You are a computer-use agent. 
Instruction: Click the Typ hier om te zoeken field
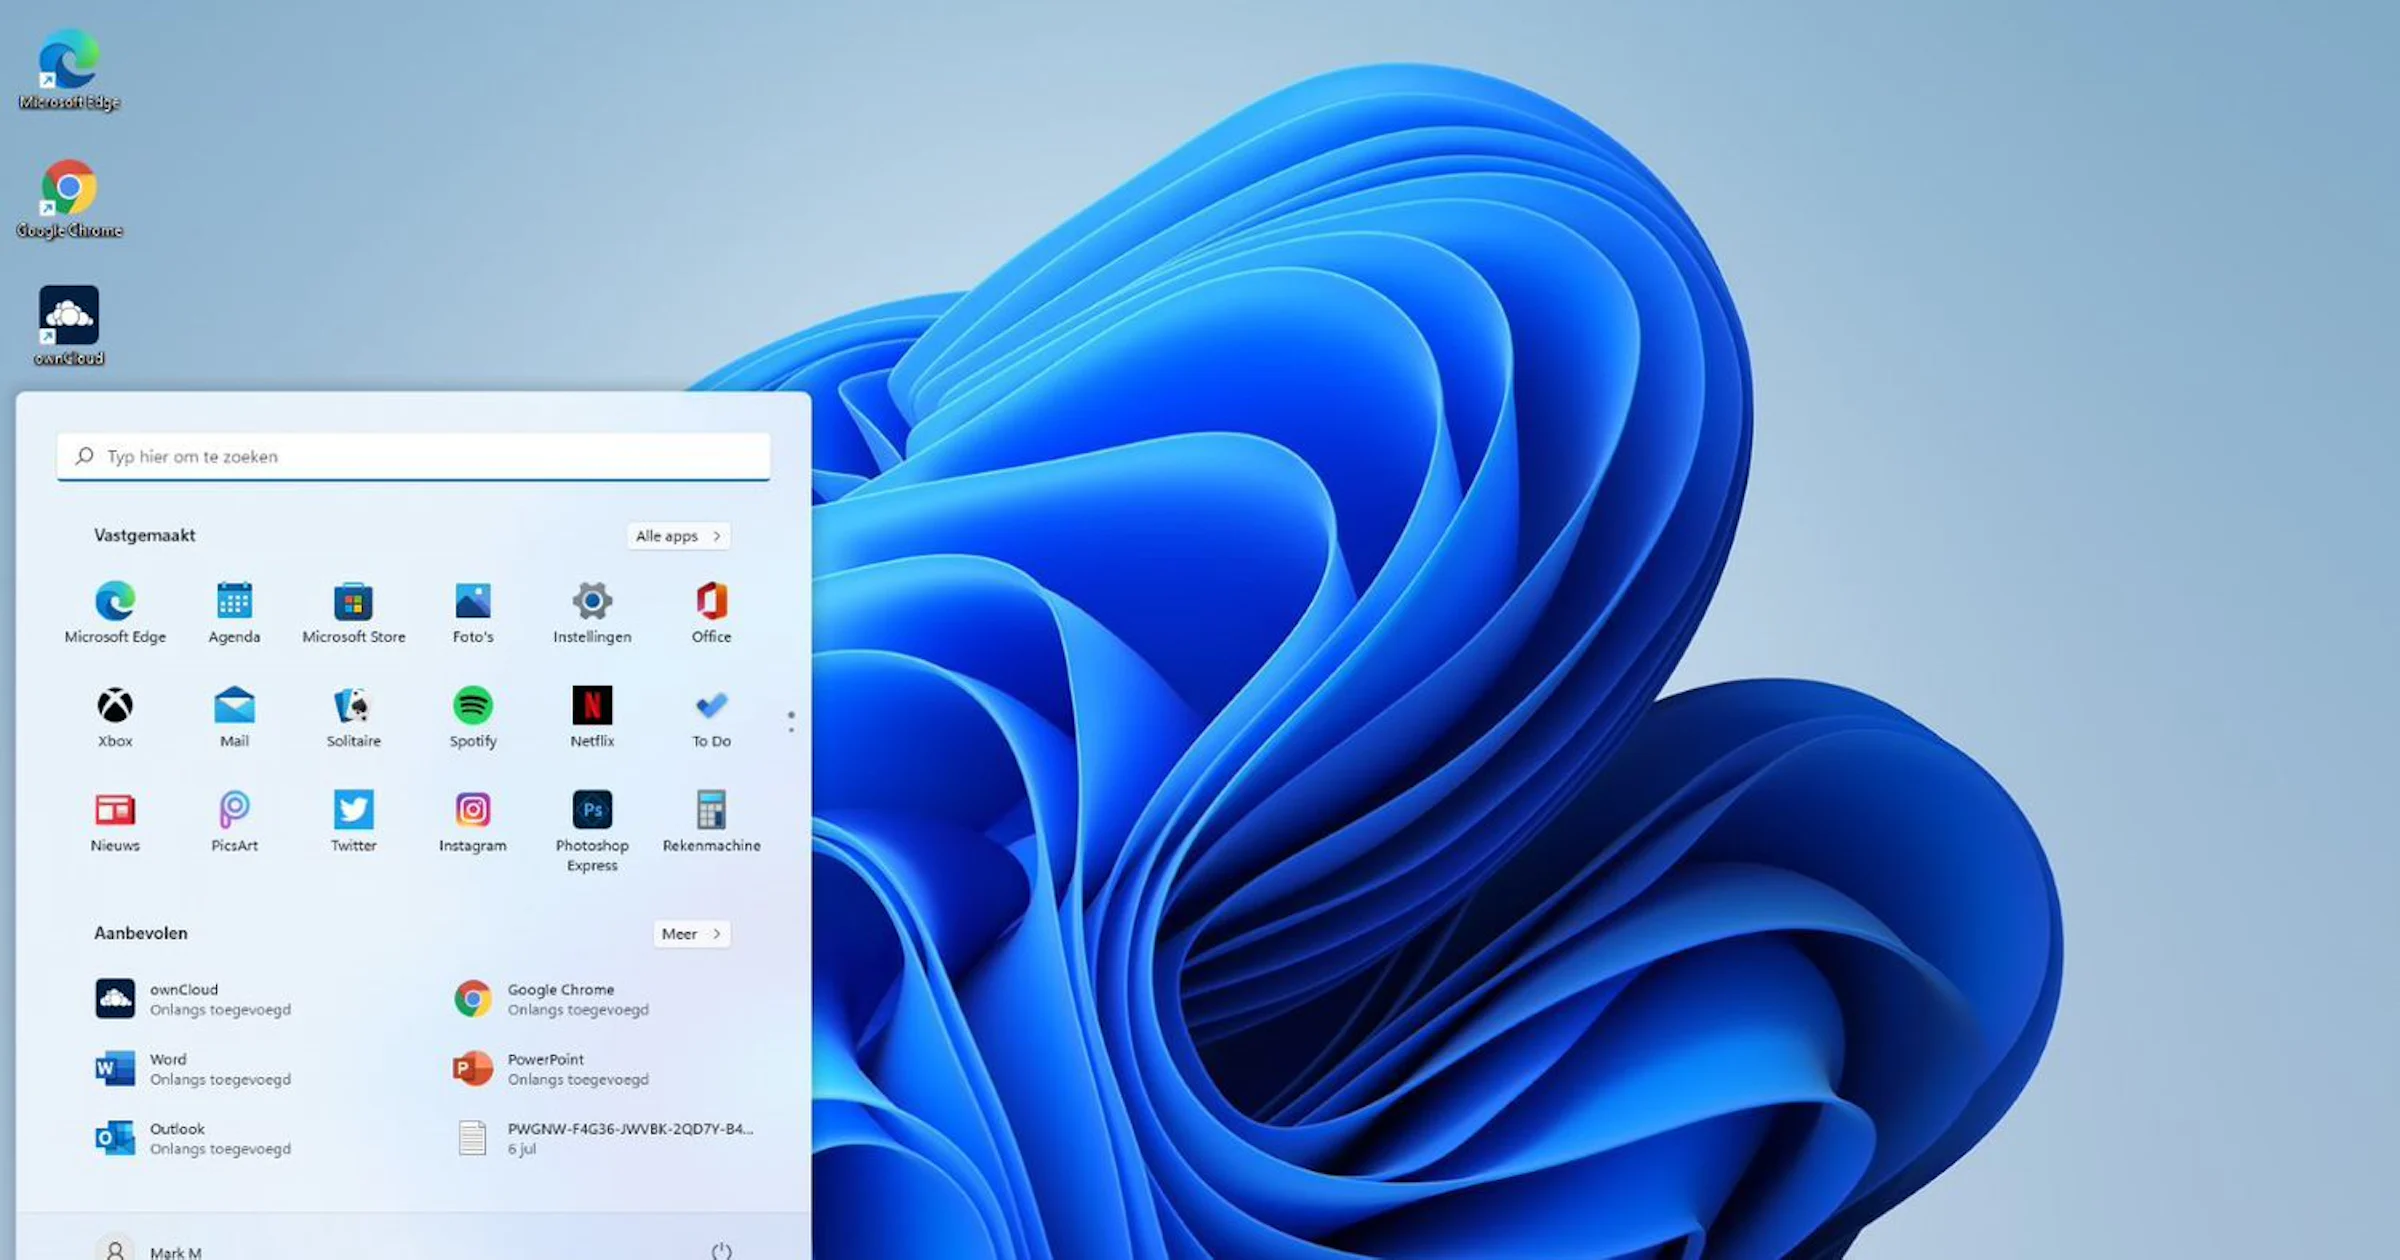(x=413, y=456)
